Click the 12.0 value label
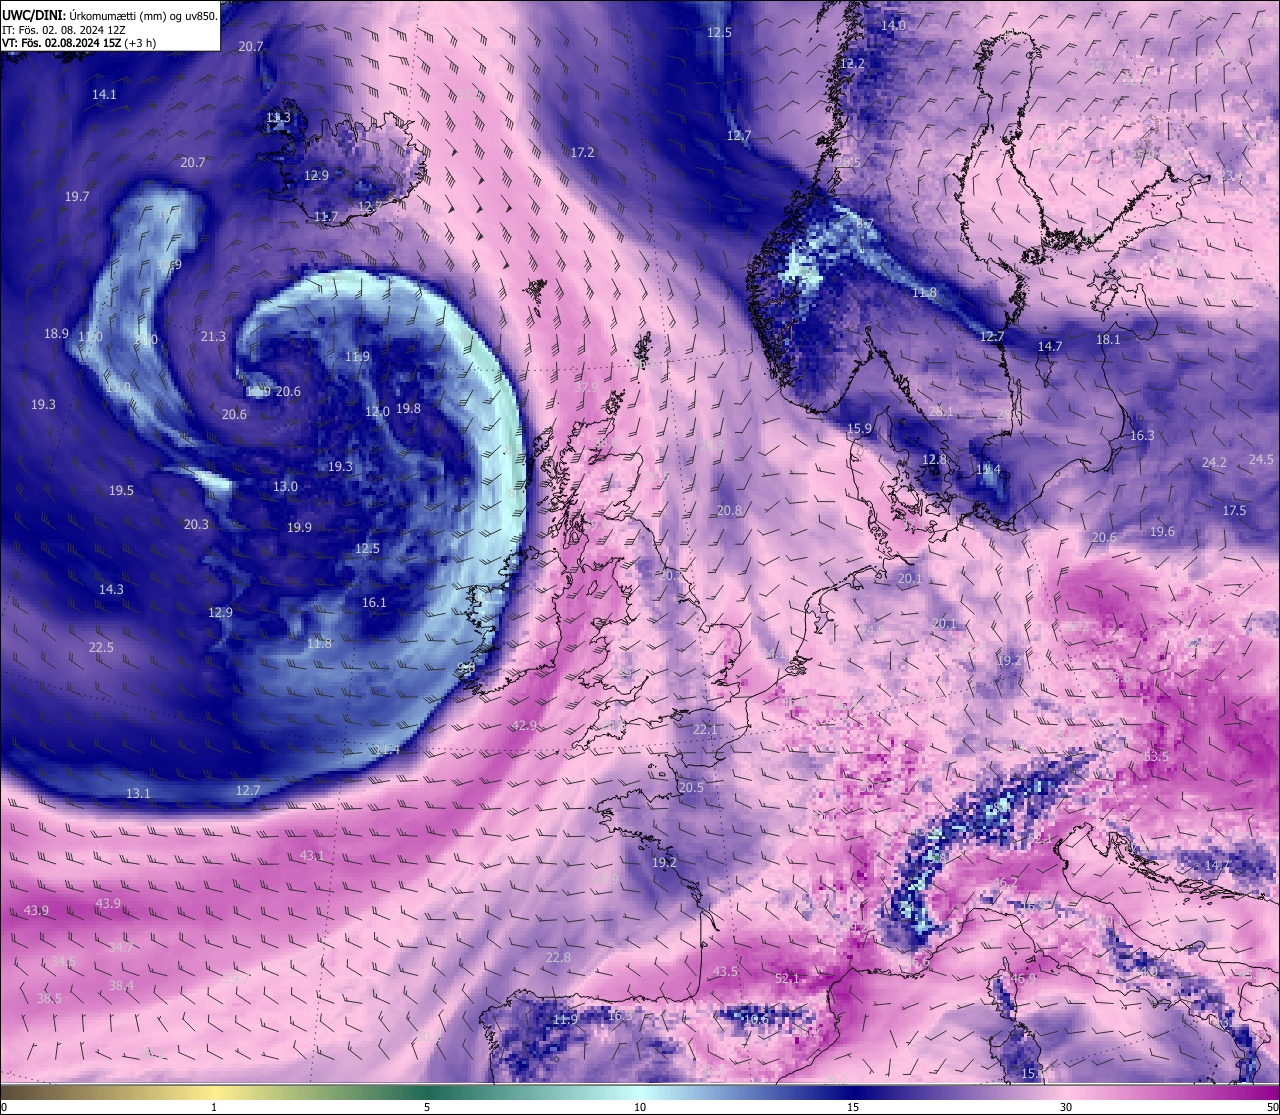 click(377, 412)
